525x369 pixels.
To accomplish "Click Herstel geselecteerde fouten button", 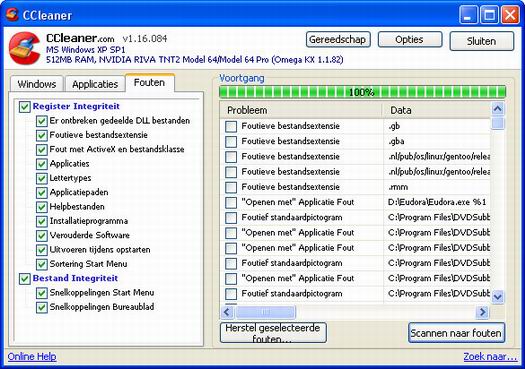I will (x=273, y=333).
